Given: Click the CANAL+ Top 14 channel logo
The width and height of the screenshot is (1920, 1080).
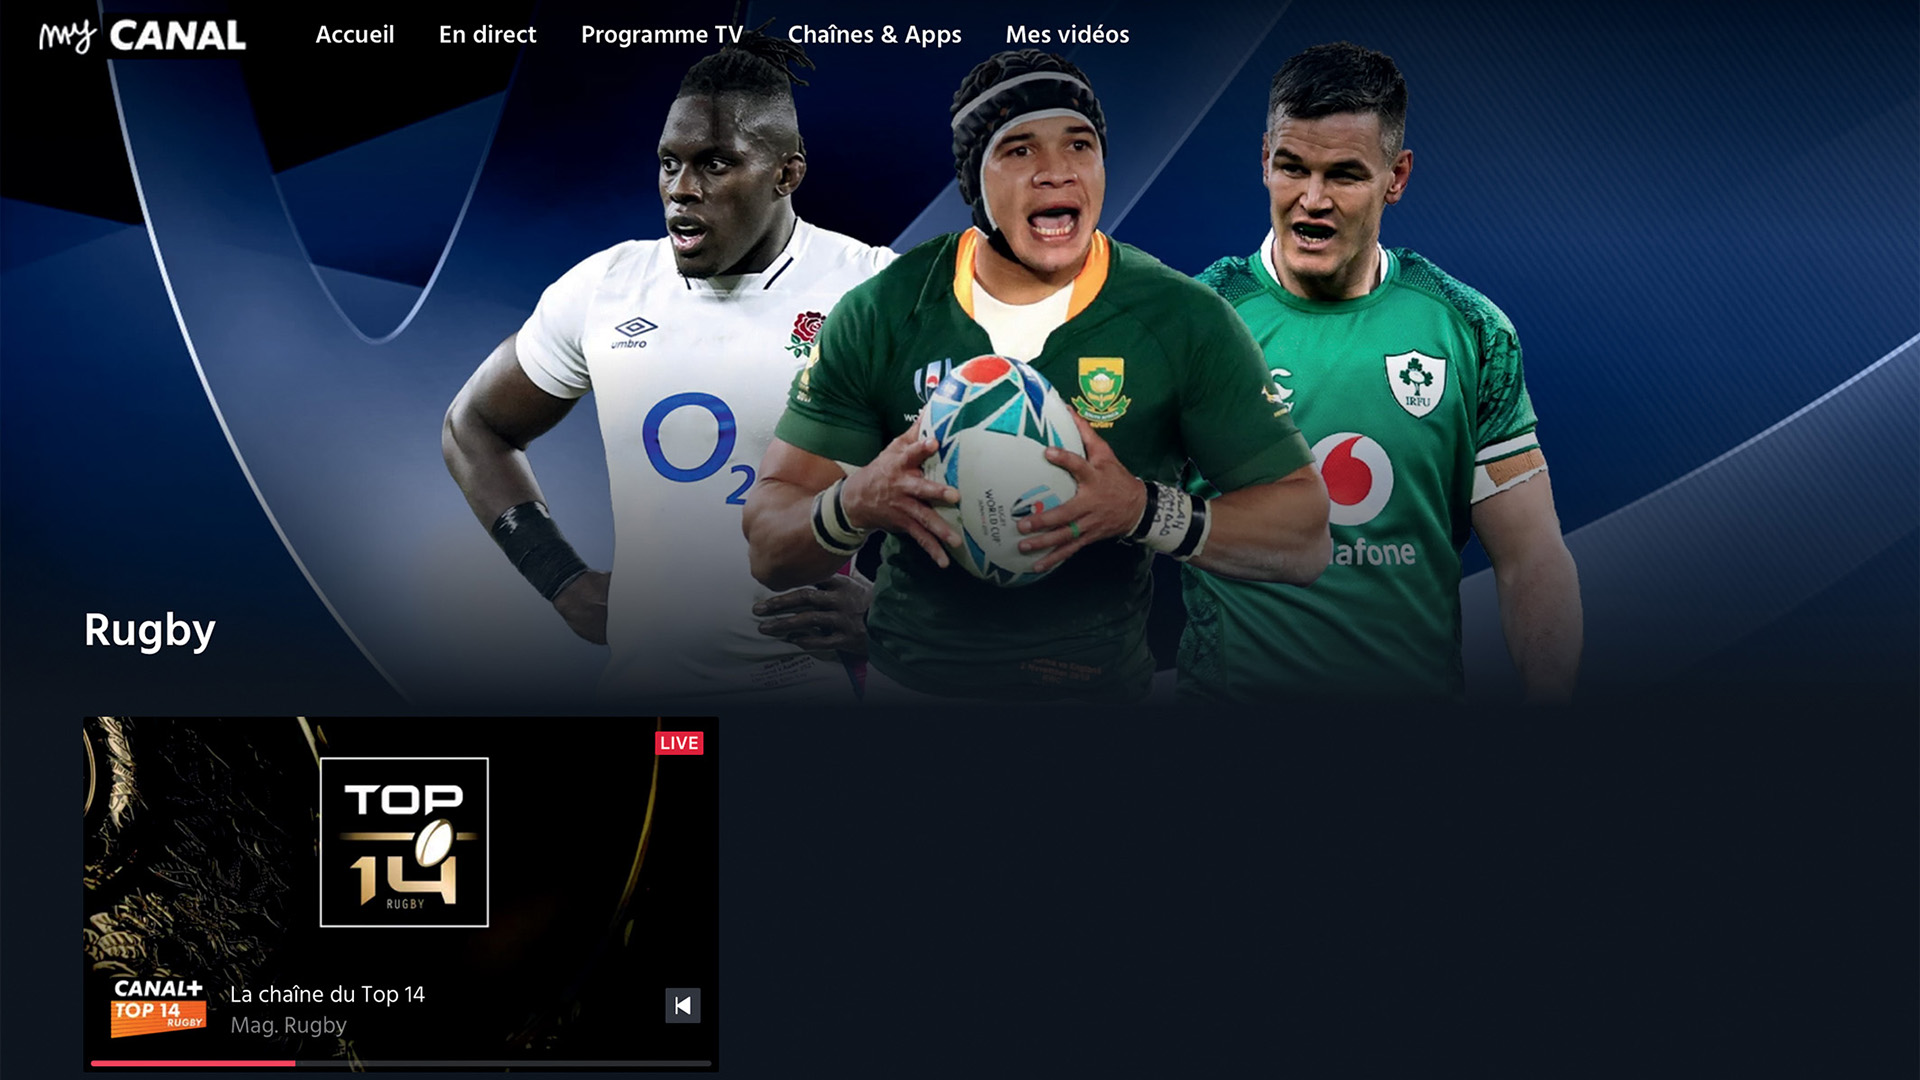Looking at the screenshot, I should click(158, 1007).
